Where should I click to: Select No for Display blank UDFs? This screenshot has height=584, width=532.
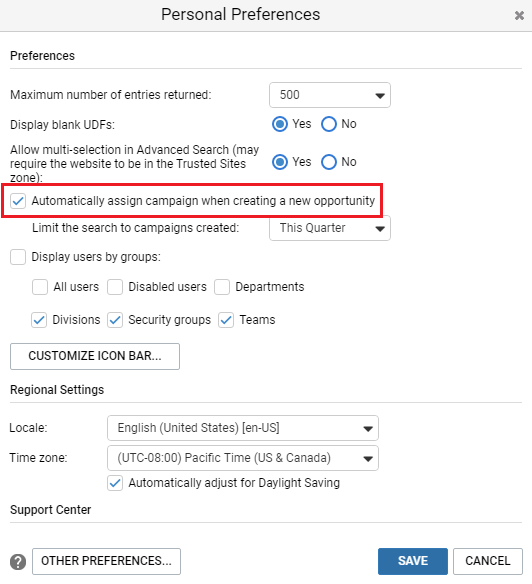click(329, 124)
